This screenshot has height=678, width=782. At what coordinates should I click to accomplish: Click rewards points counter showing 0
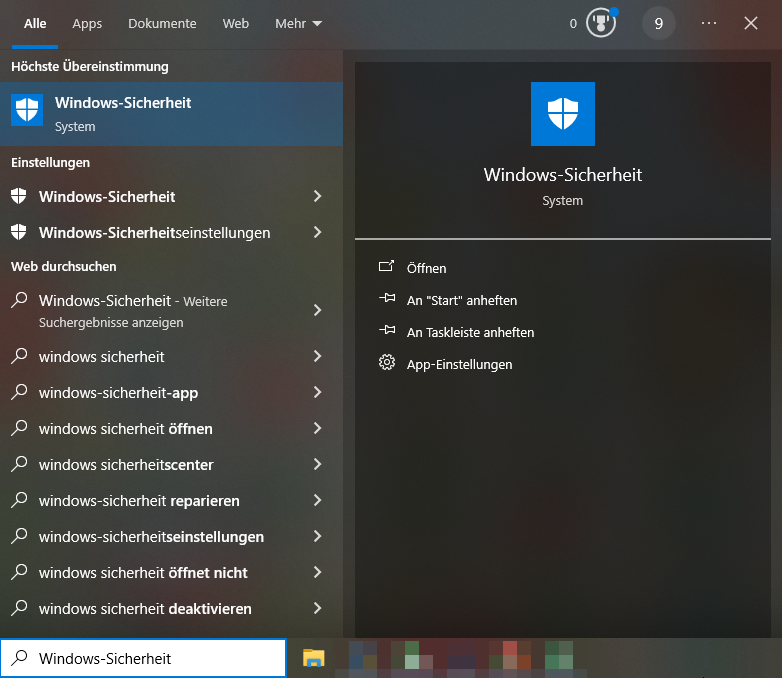tap(573, 23)
